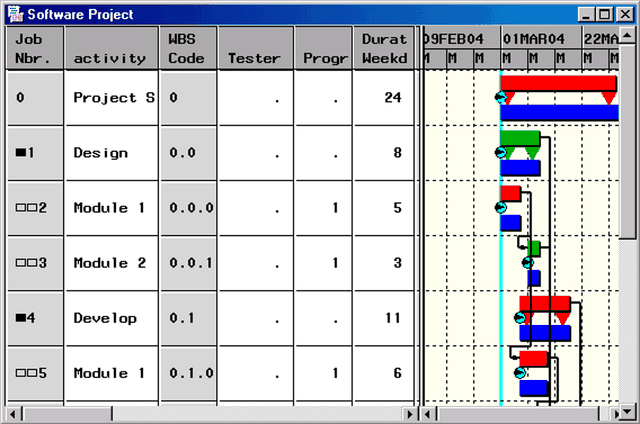
Task: Click left arrow of the table horizontal scrollbar
Action: tap(13, 413)
